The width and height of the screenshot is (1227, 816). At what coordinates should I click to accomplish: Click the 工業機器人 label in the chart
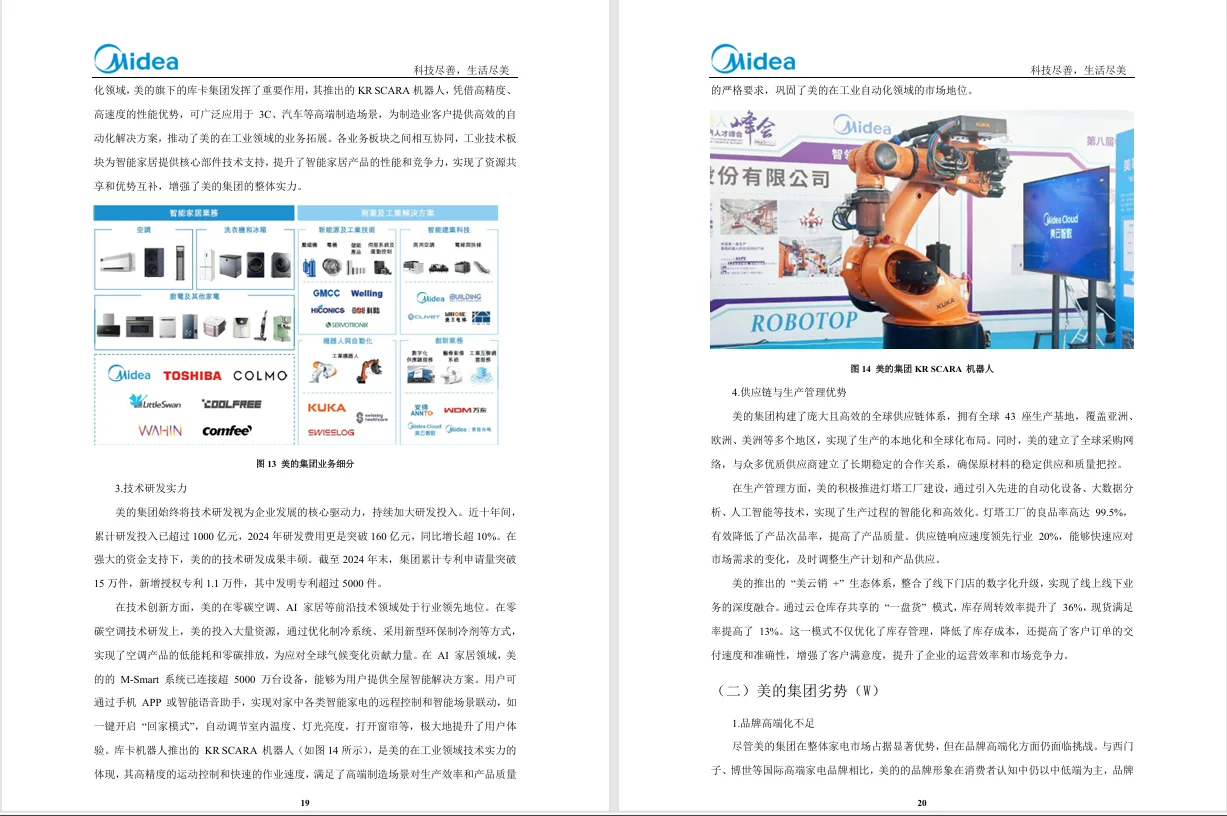(346, 356)
